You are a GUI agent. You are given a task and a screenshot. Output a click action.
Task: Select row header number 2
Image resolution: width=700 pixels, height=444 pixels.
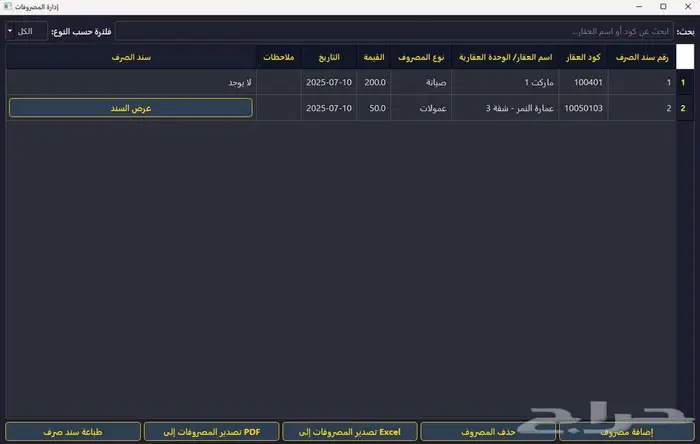684,107
